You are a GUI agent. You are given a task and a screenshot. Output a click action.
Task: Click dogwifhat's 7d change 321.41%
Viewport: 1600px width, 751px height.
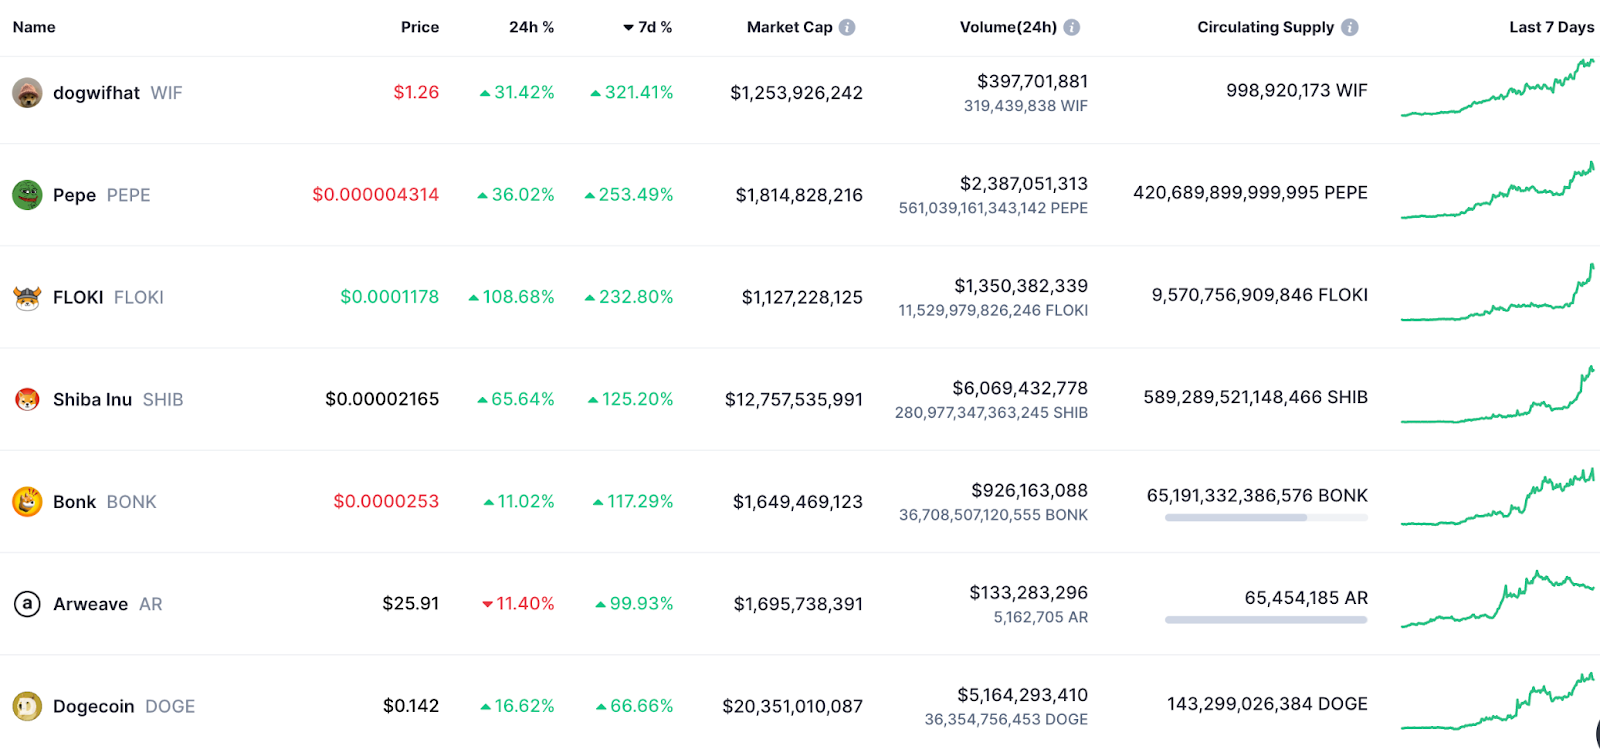[632, 92]
